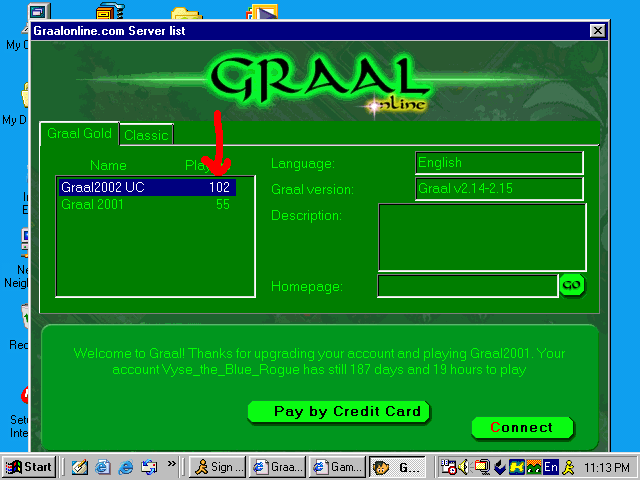Viewport: 640px width, 480px height.
Task: Click the zipped archive desktop icon
Action: point(110,11)
